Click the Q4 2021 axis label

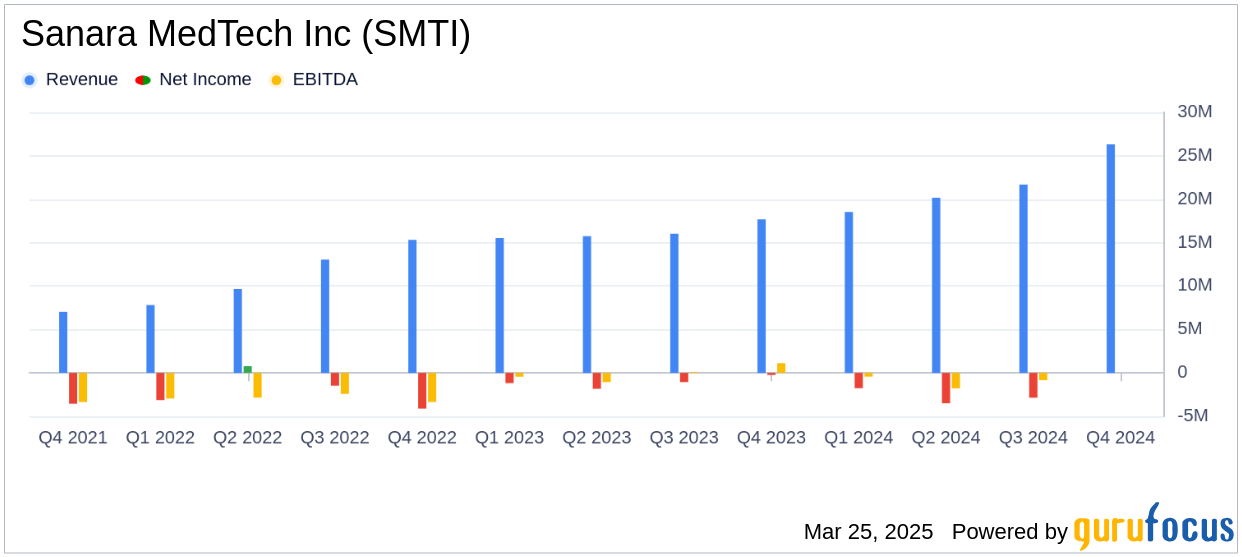(x=73, y=438)
